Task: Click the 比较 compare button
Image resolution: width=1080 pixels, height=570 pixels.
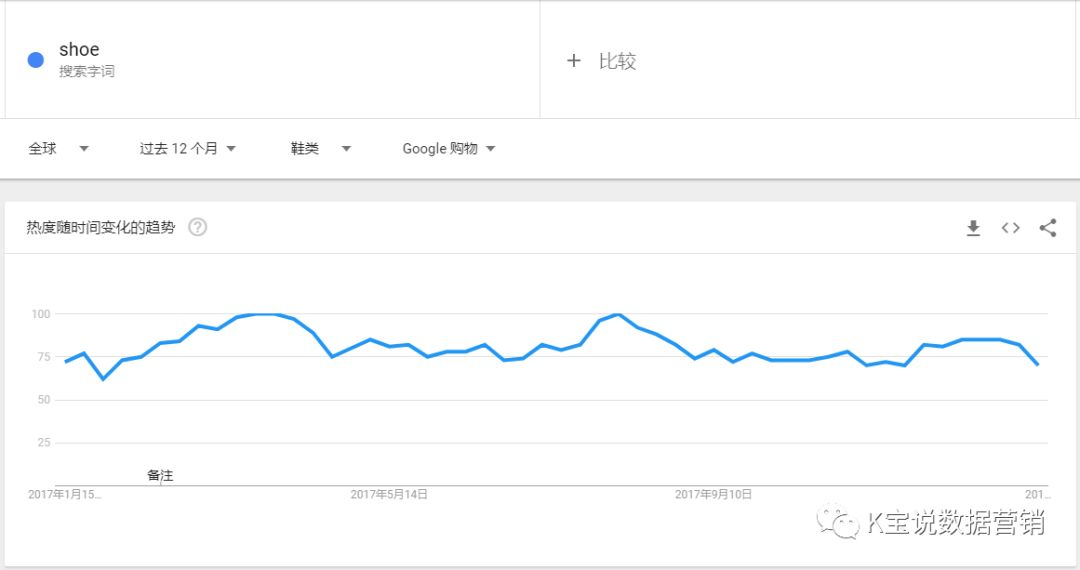Action: point(617,61)
